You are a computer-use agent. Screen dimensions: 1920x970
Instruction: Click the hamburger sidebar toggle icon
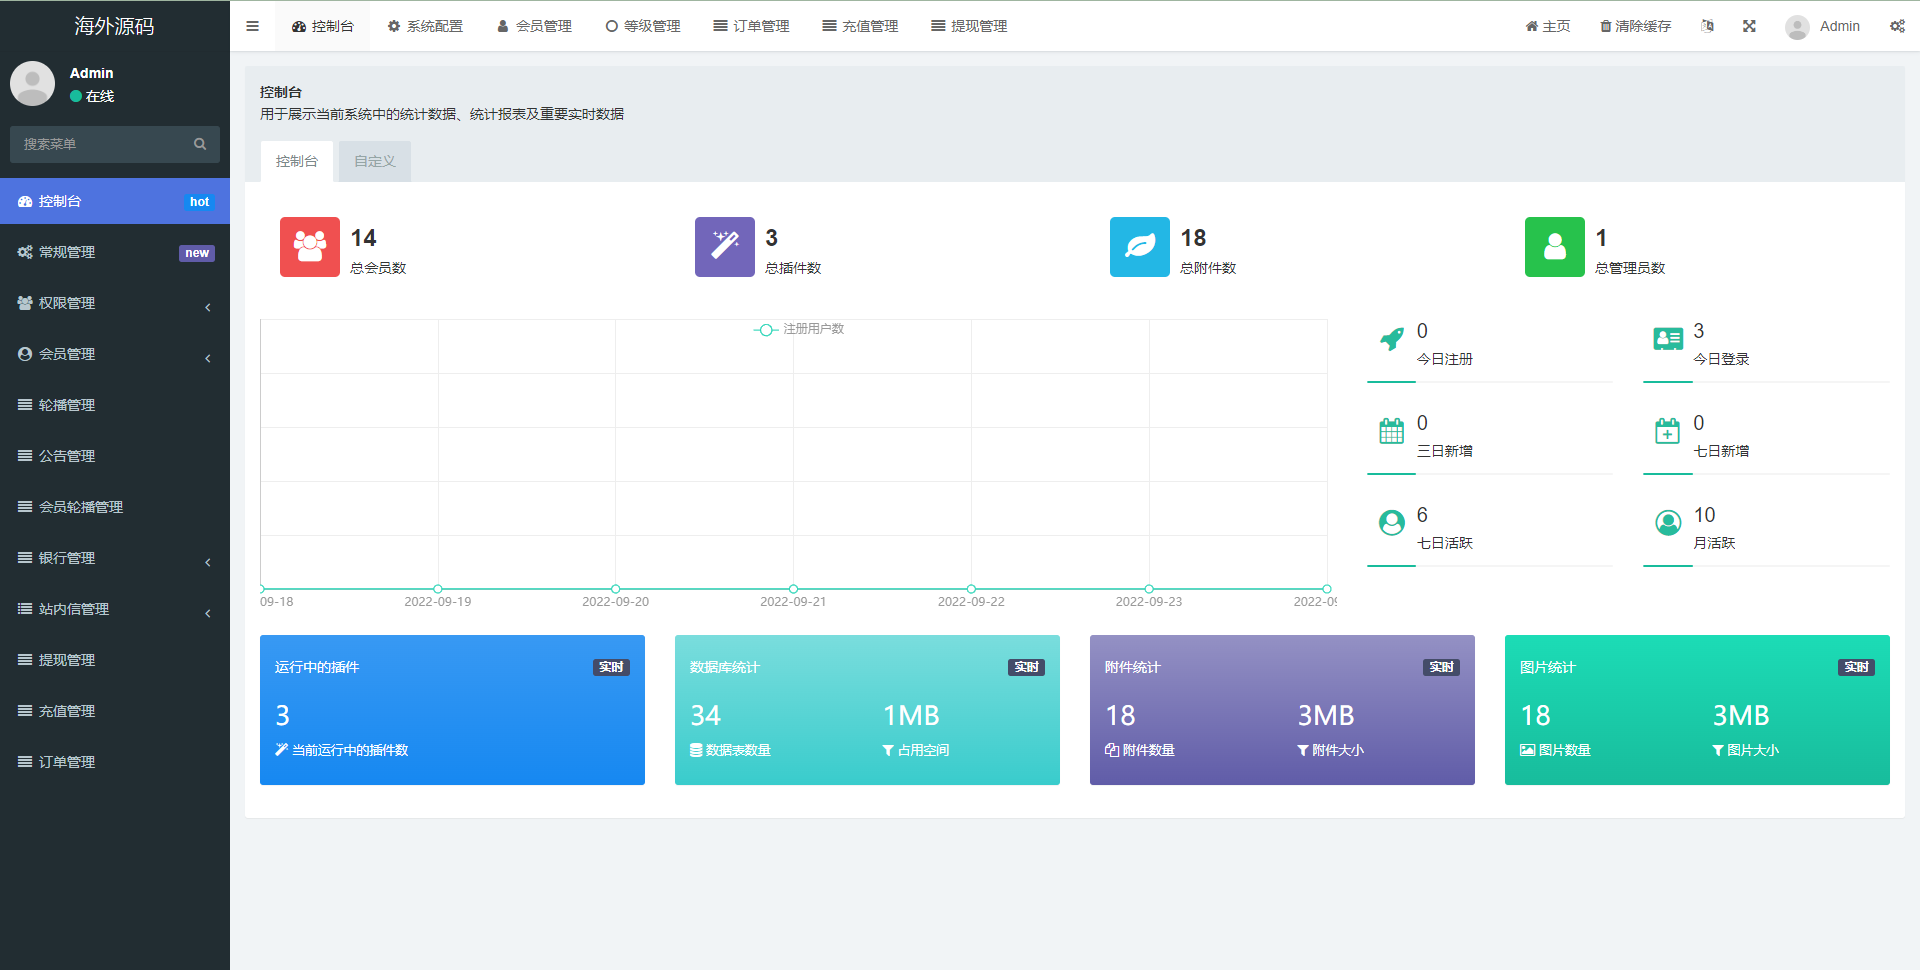click(252, 26)
